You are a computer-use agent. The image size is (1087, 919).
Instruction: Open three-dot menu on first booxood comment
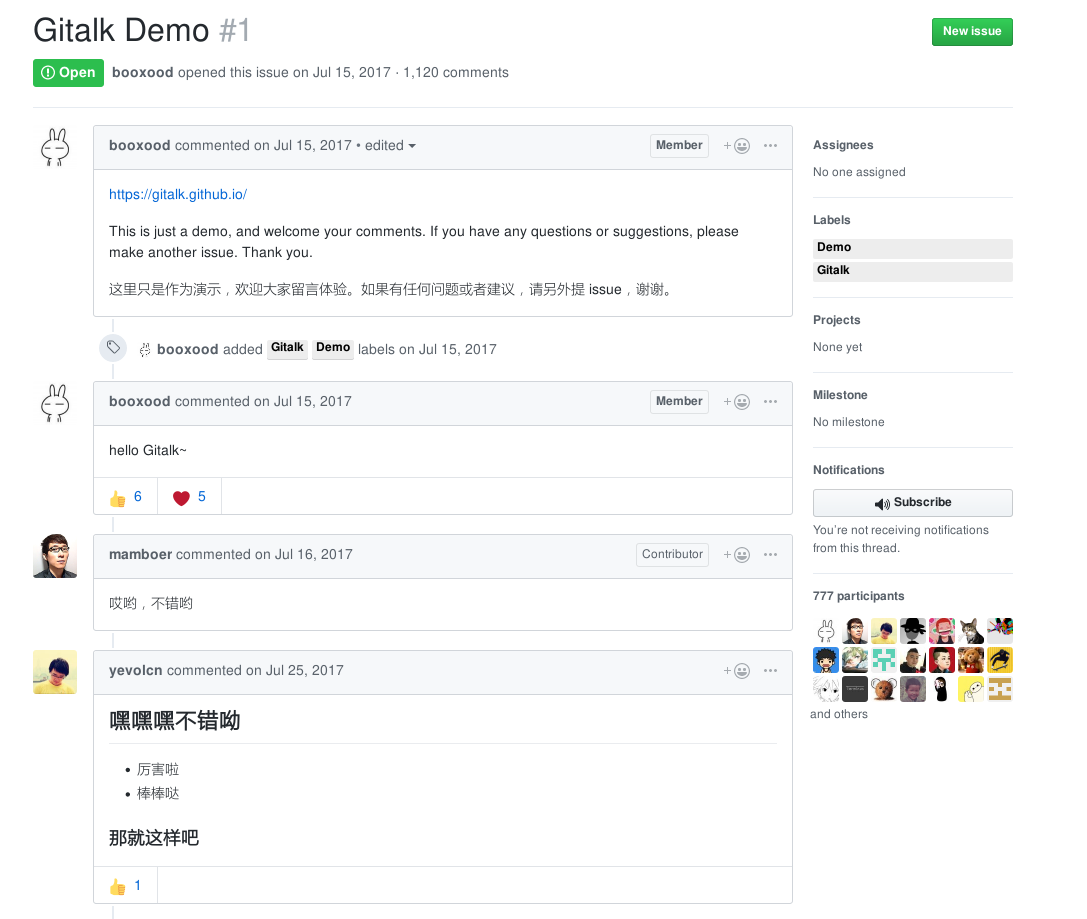[x=770, y=146]
